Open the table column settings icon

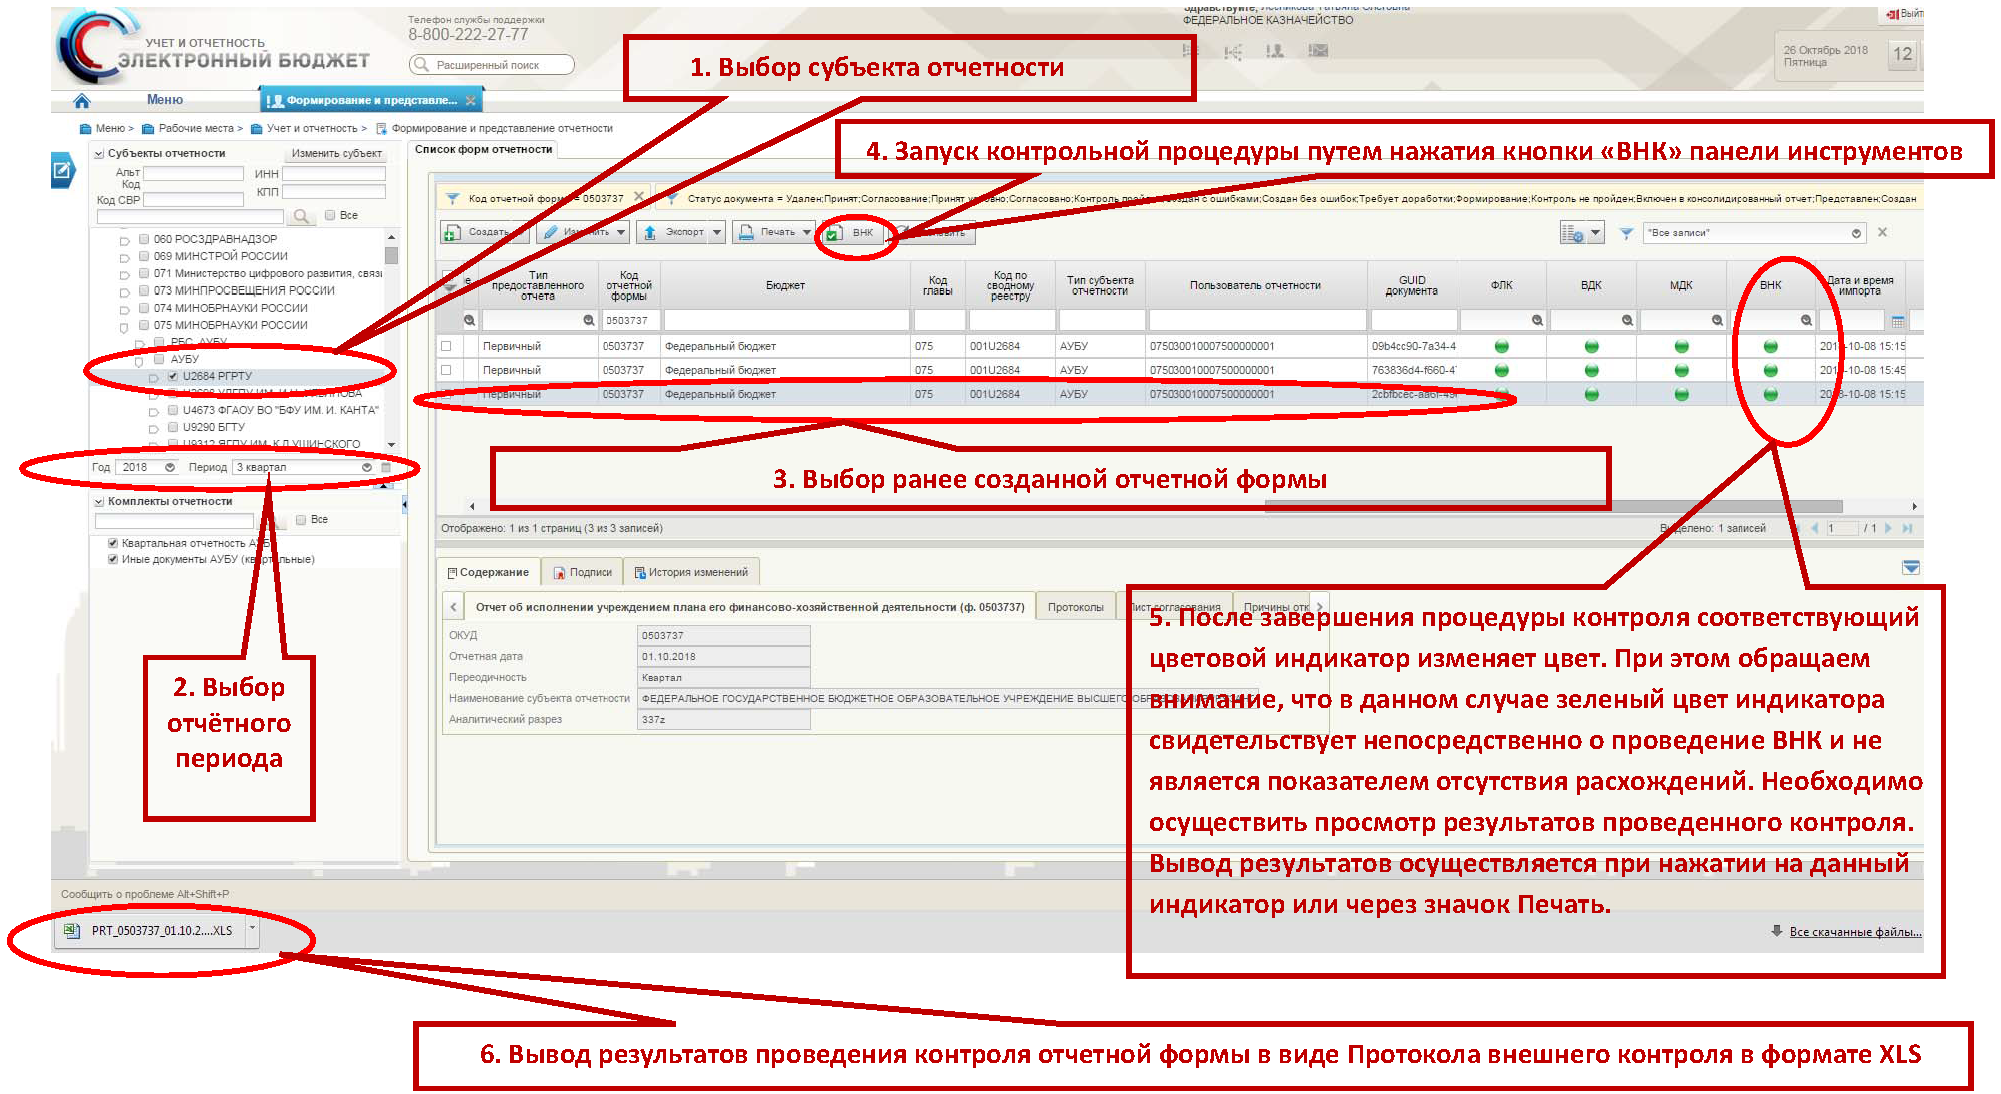pyautogui.click(x=1573, y=233)
